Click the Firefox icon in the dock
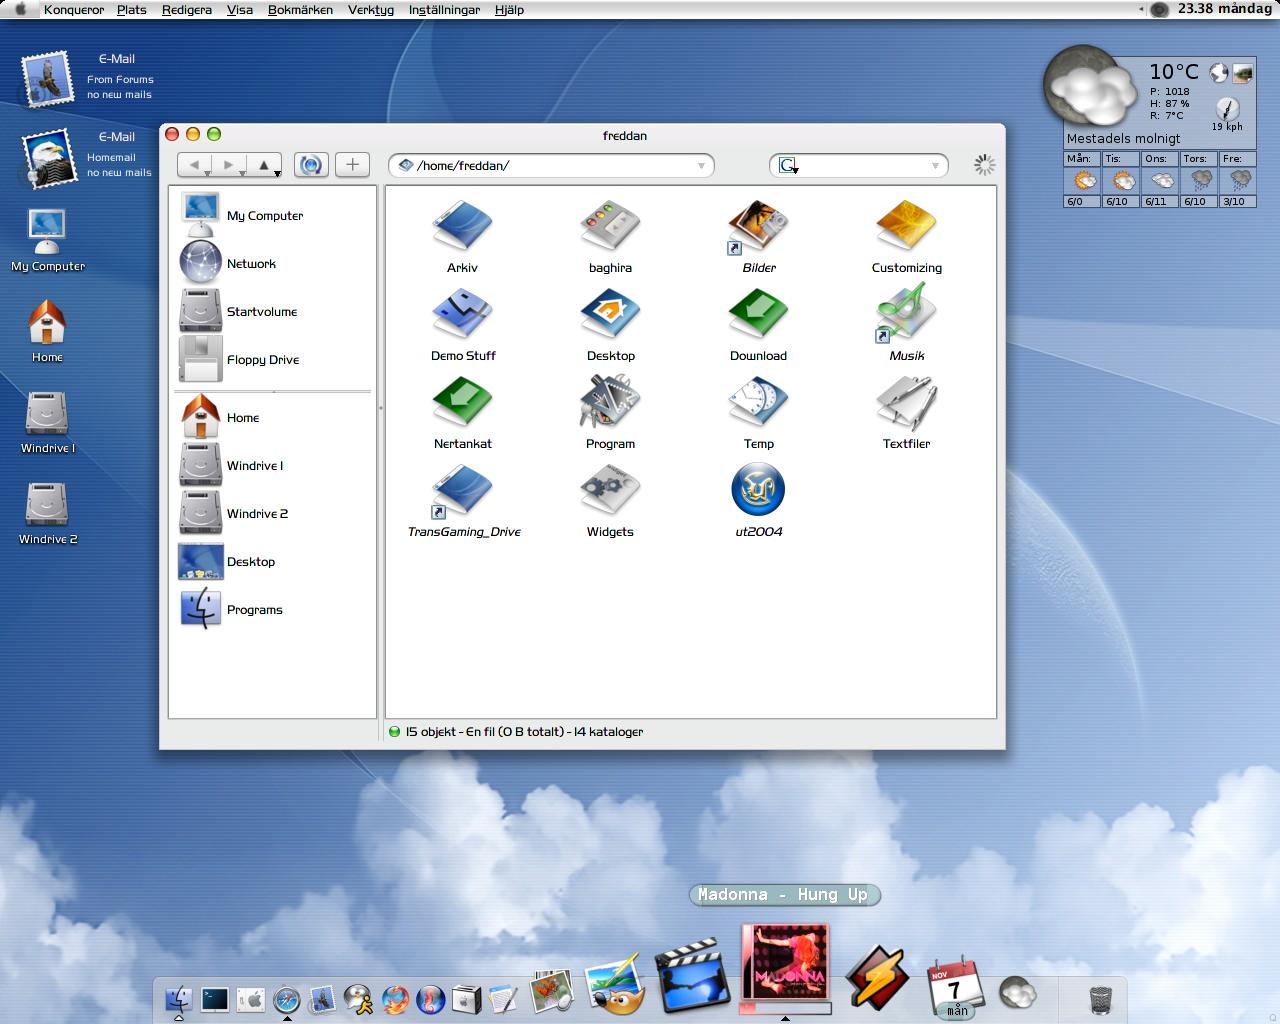Viewport: 1280px width, 1024px height. (x=395, y=999)
